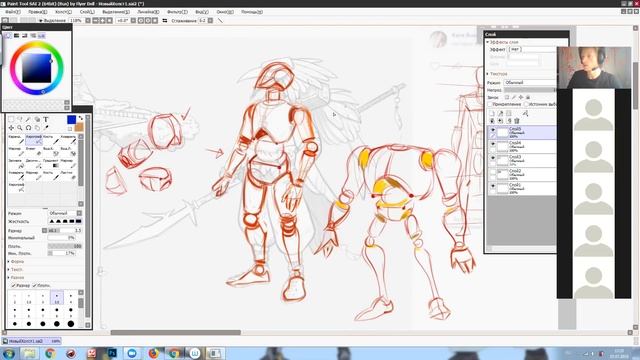The image size is (640, 360).
Task: Open the Фильтр menu
Action: 177,12
